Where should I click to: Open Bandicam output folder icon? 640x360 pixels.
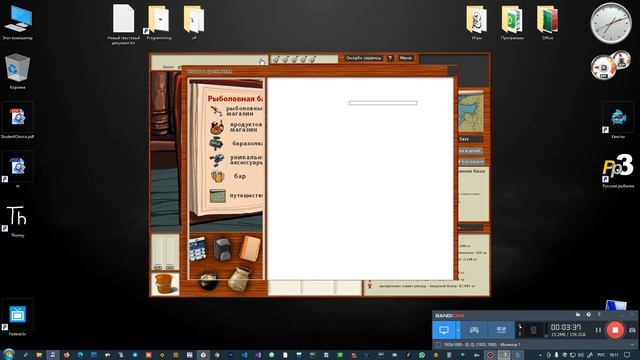578,315
